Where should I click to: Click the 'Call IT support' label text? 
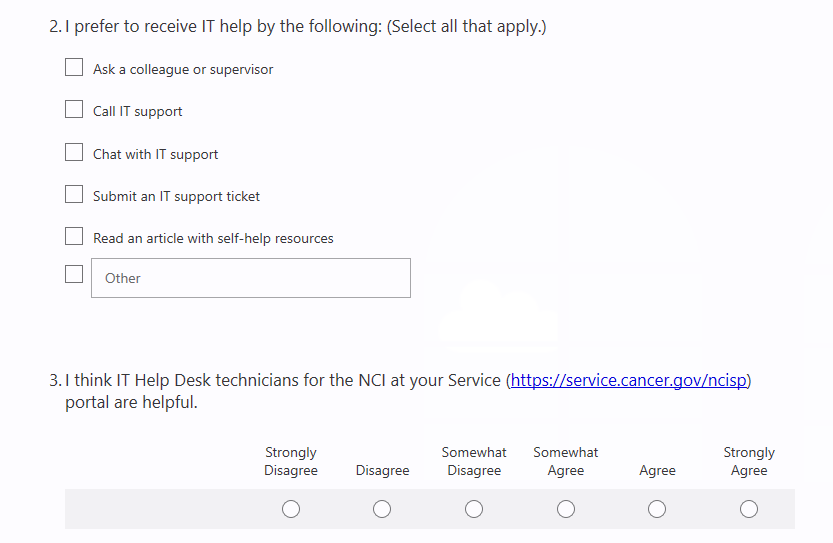click(138, 111)
